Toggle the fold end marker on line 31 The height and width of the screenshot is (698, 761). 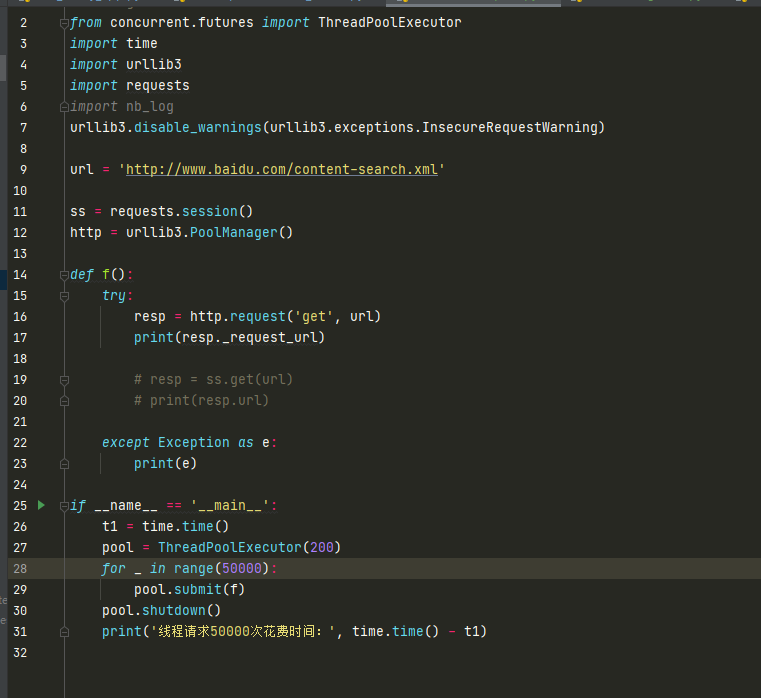[64, 632]
